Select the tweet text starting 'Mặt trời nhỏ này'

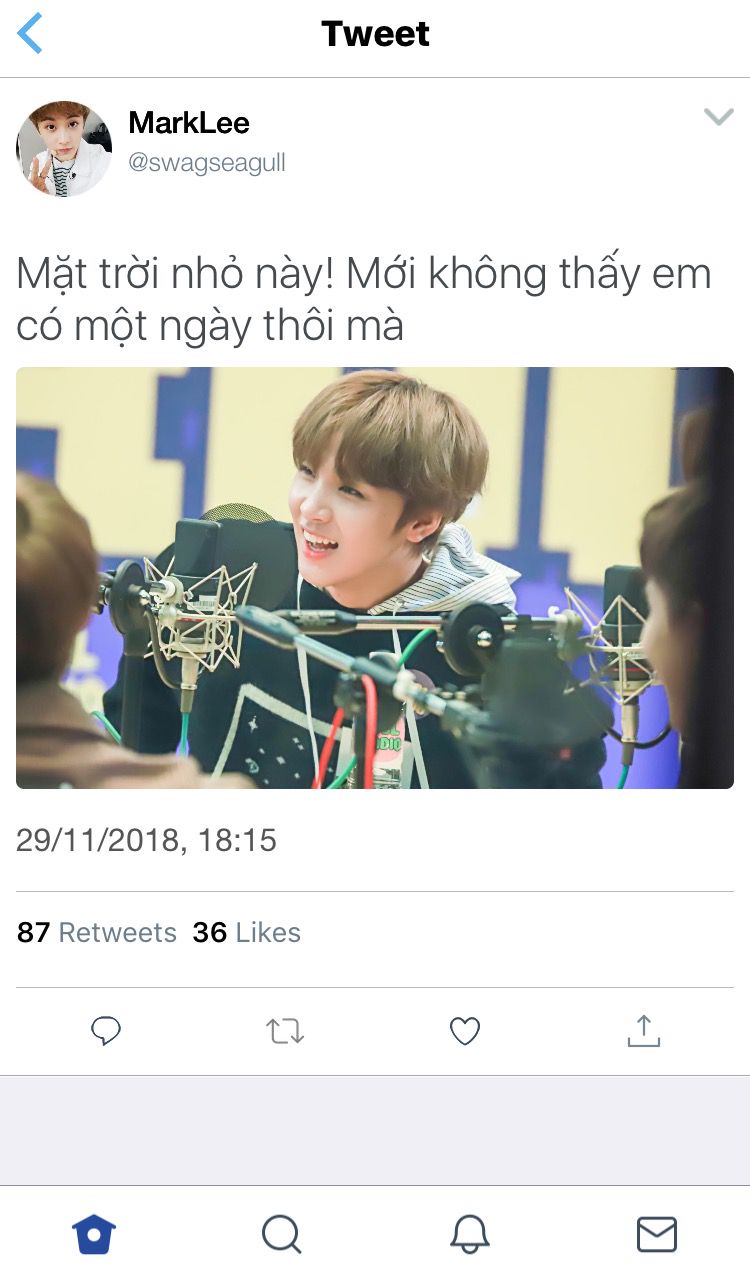364,300
